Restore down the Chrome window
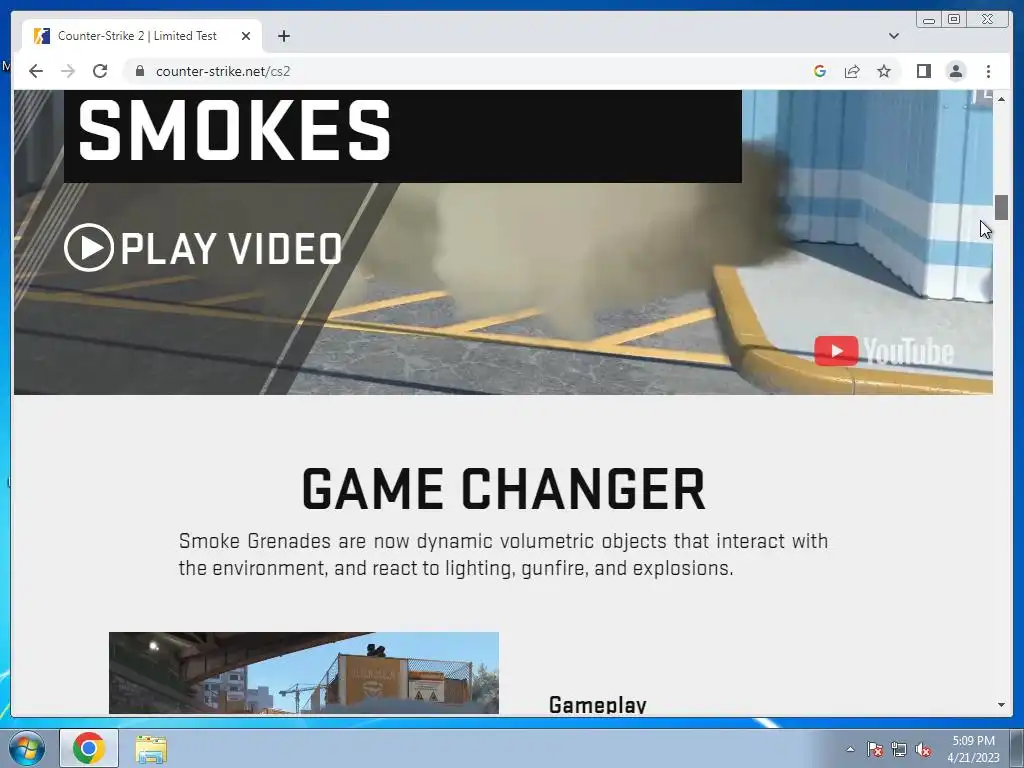 pyautogui.click(x=954, y=20)
